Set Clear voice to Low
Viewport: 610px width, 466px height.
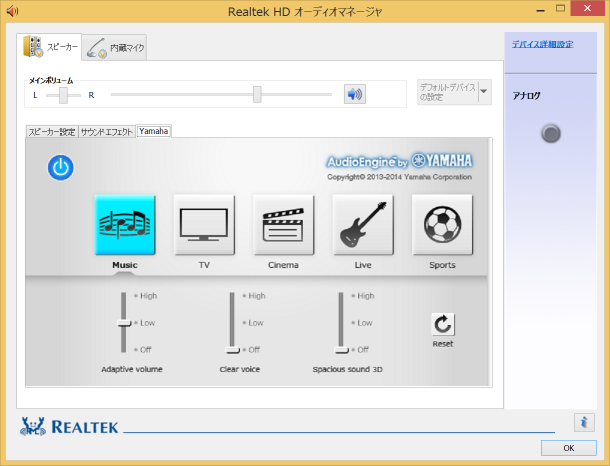[x=253, y=323]
